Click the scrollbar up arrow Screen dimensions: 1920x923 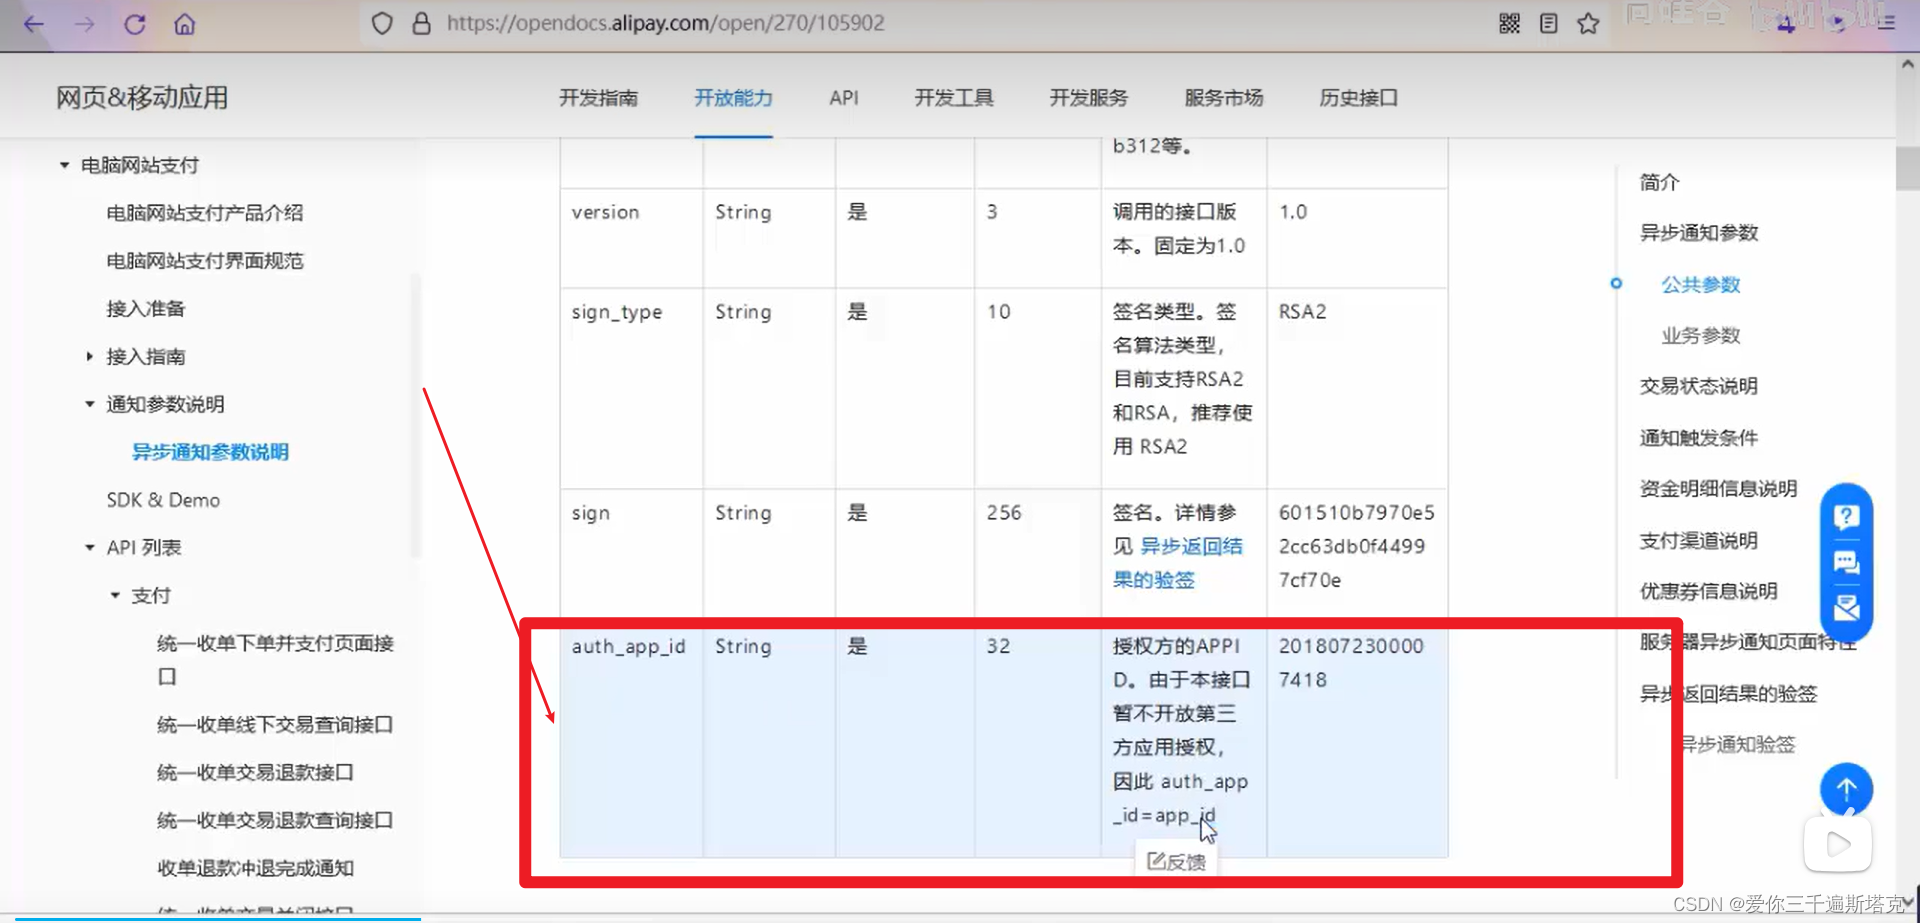[x=1907, y=64]
